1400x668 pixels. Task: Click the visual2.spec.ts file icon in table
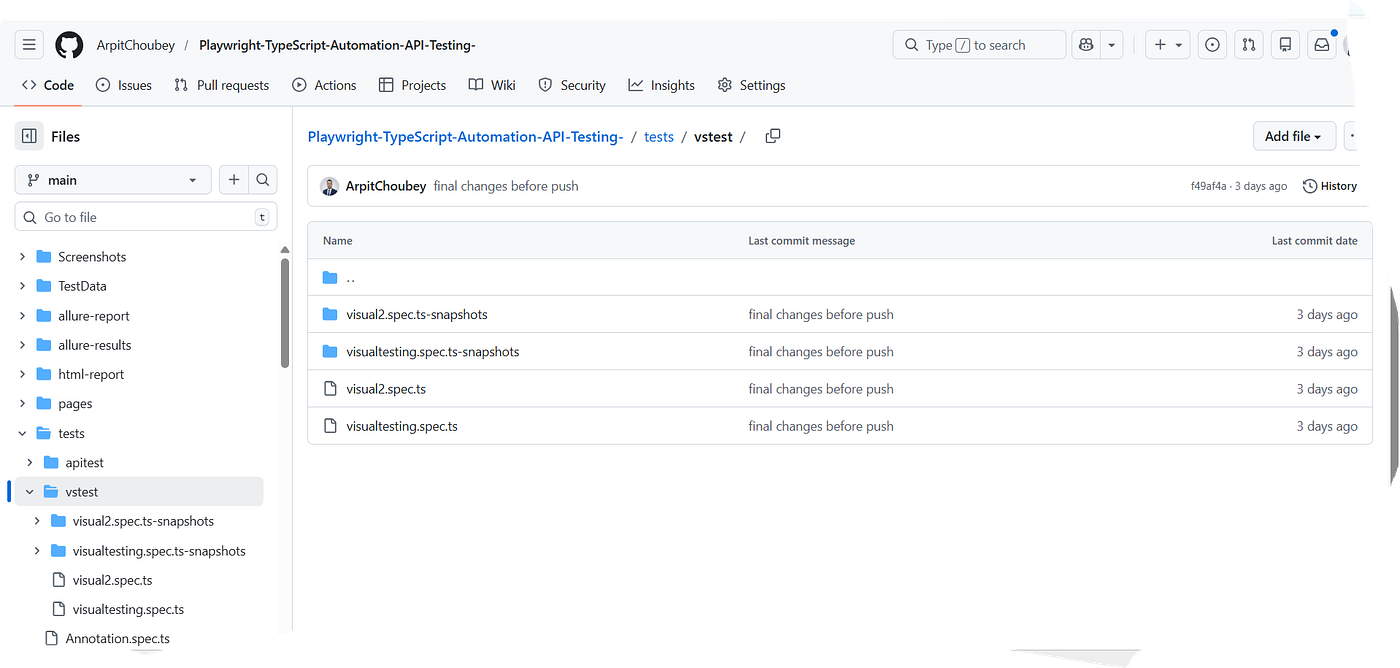click(331, 389)
